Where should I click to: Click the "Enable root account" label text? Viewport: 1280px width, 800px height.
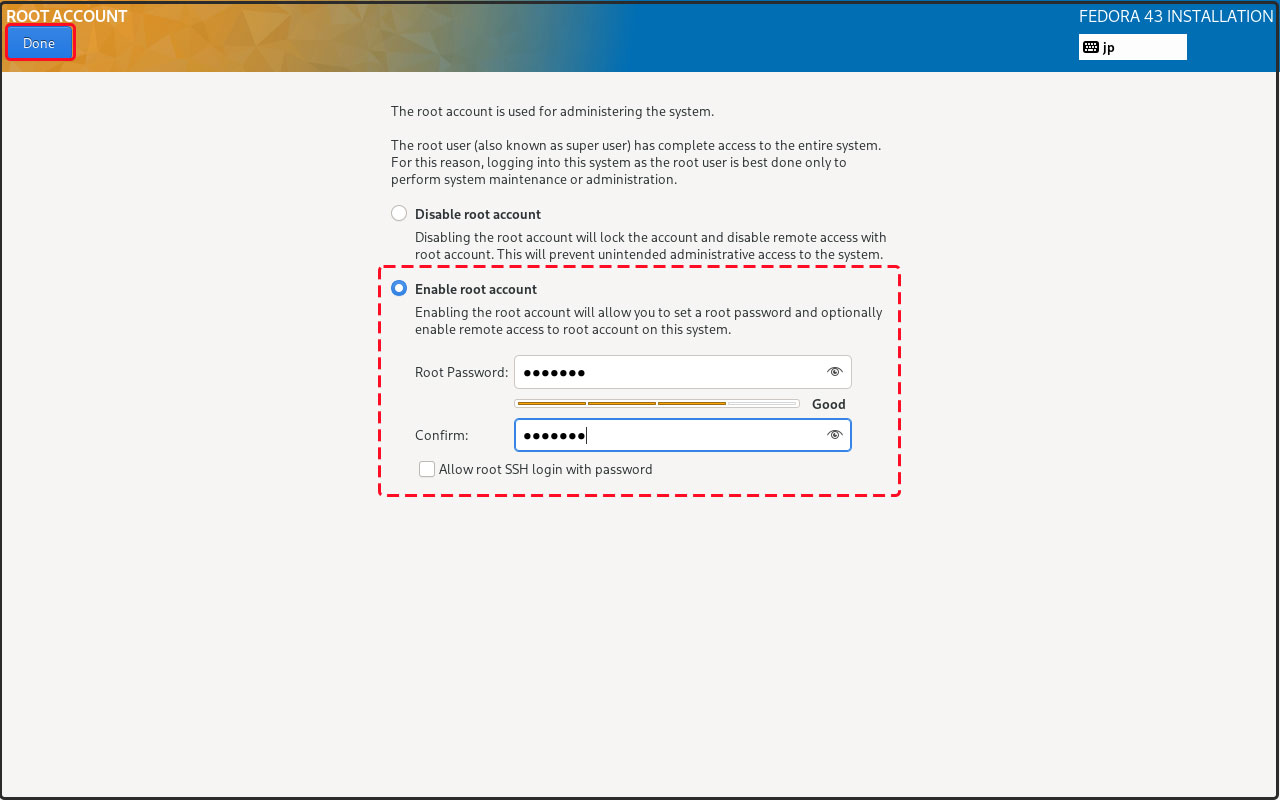tap(475, 289)
